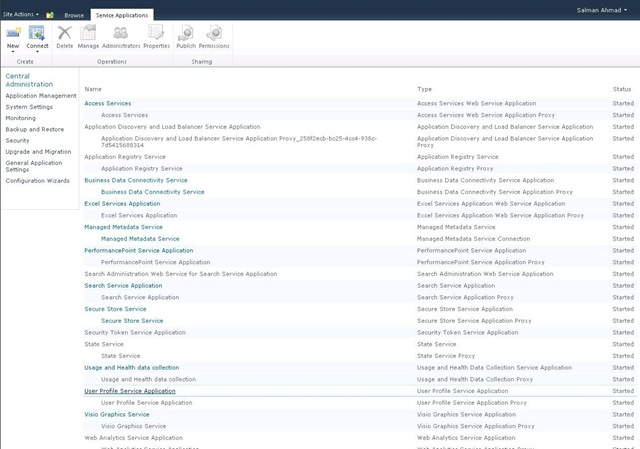Select indented State Service proxy row
The width and height of the screenshot is (640, 449).
tap(360, 356)
